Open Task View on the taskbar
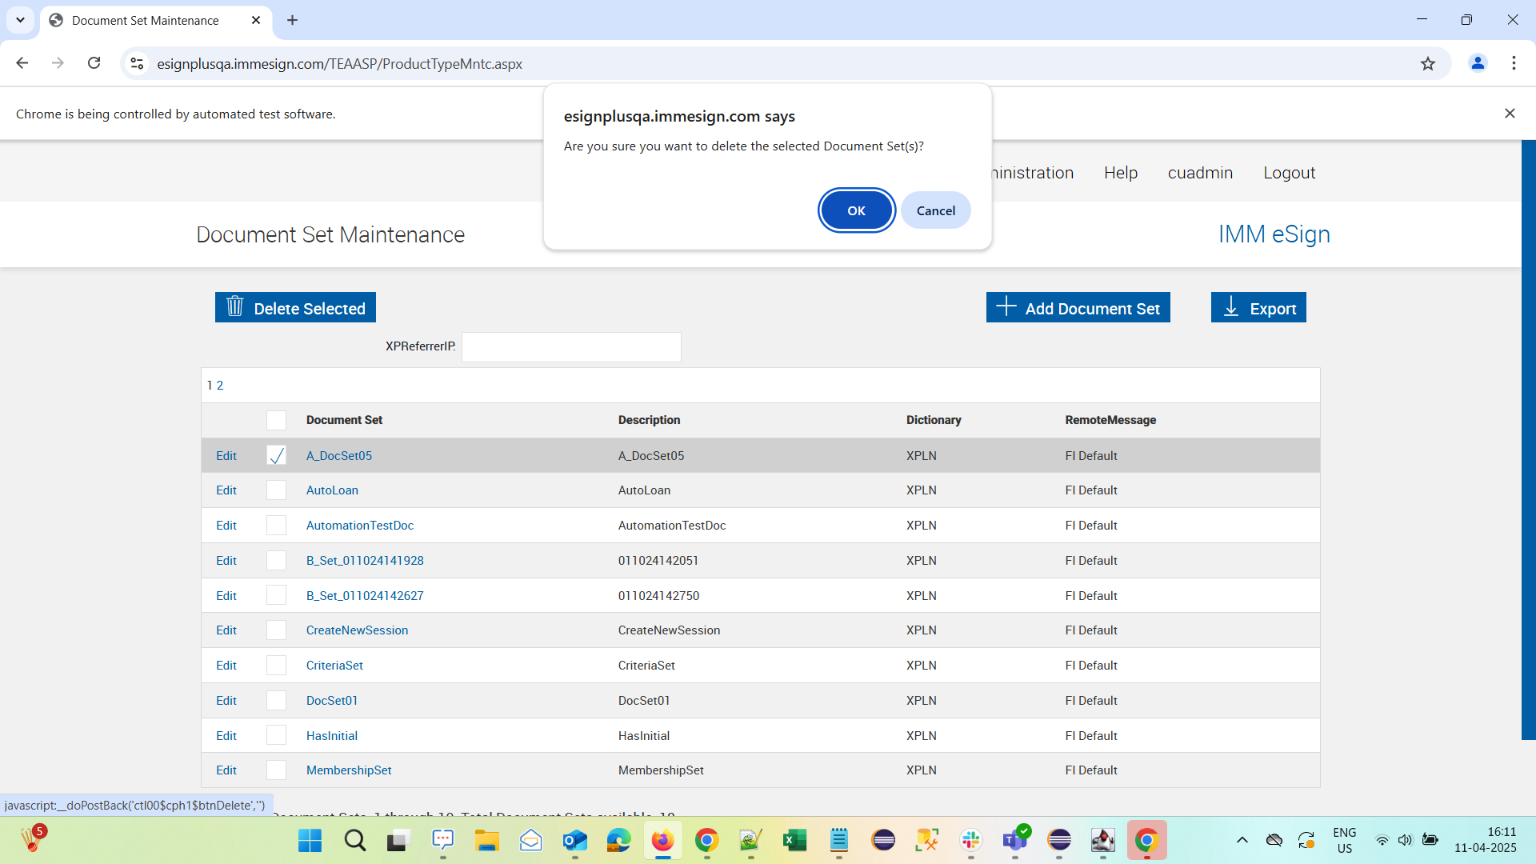Image resolution: width=1536 pixels, height=864 pixels. point(399,840)
